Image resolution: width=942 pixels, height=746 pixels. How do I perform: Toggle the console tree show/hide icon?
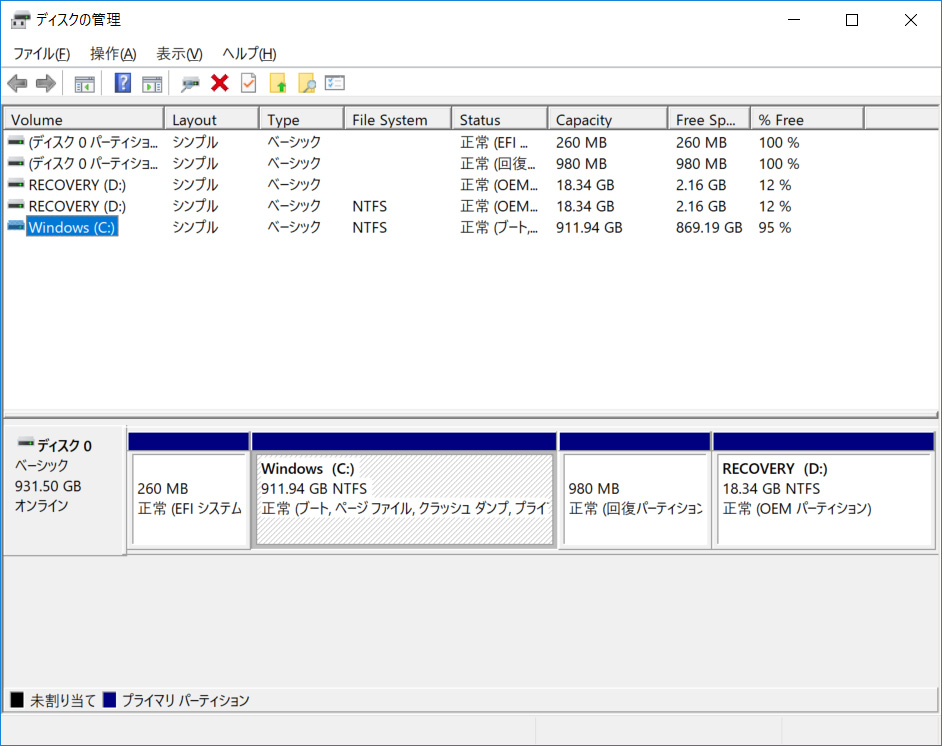tap(84, 83)
